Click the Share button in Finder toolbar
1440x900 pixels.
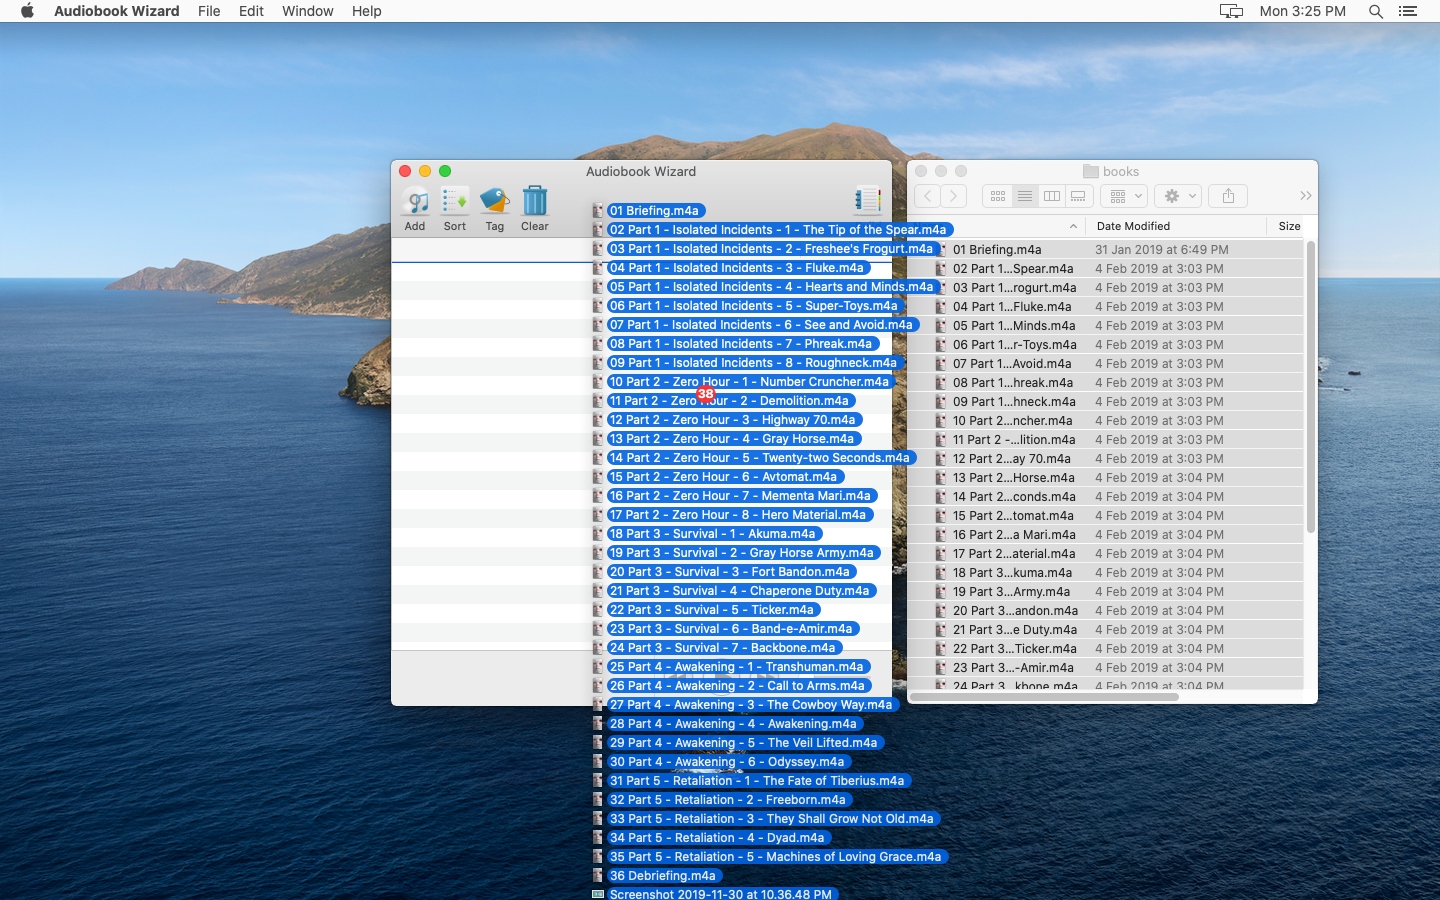coord(1228,196)
